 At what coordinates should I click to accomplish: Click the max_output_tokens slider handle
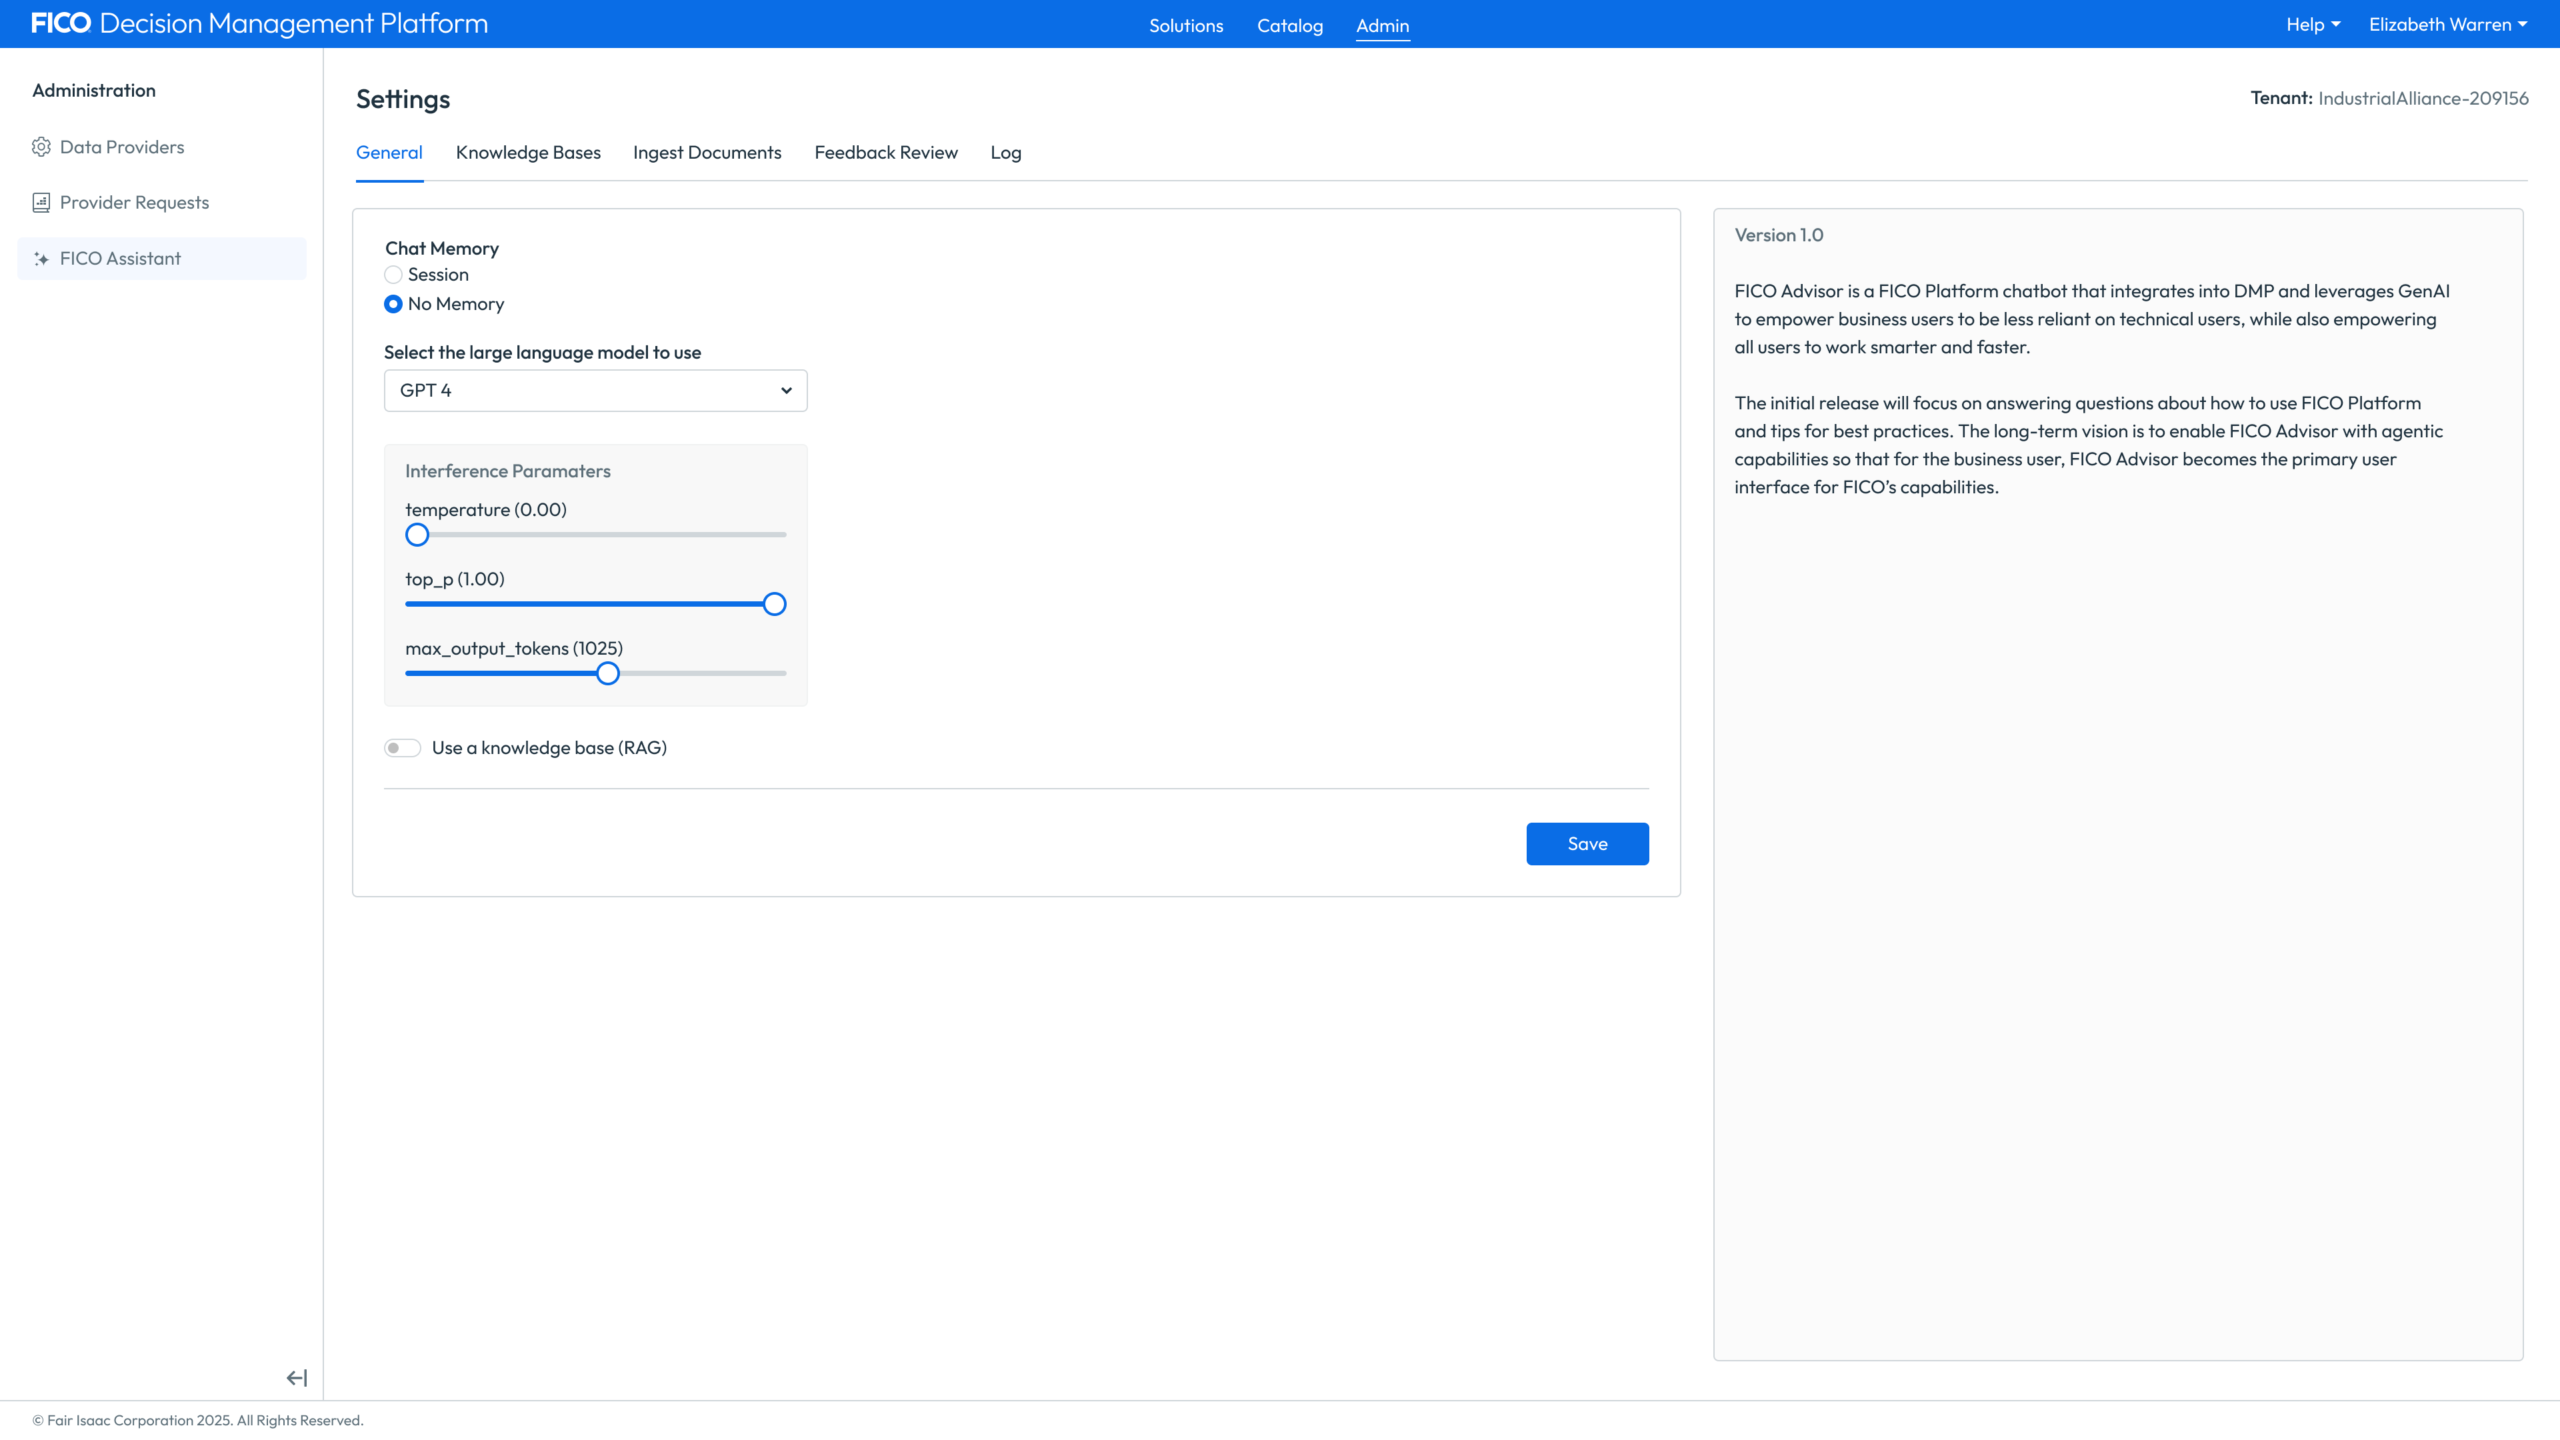[607, 674]
